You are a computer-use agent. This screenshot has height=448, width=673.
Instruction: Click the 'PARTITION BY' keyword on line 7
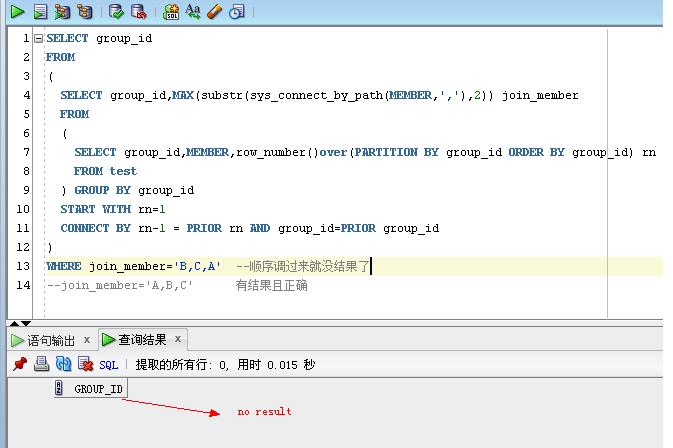pos(396,152)
